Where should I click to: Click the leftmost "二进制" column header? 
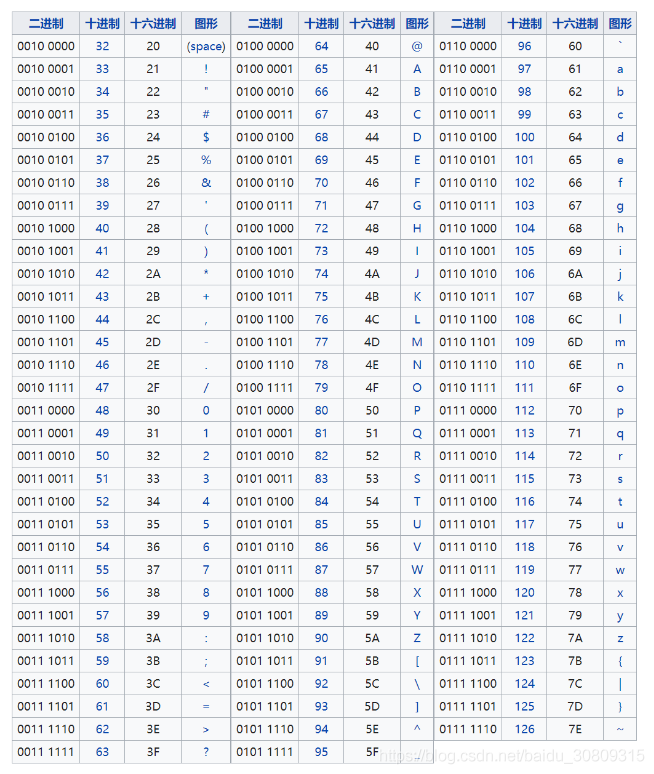(x=46, y=23)
